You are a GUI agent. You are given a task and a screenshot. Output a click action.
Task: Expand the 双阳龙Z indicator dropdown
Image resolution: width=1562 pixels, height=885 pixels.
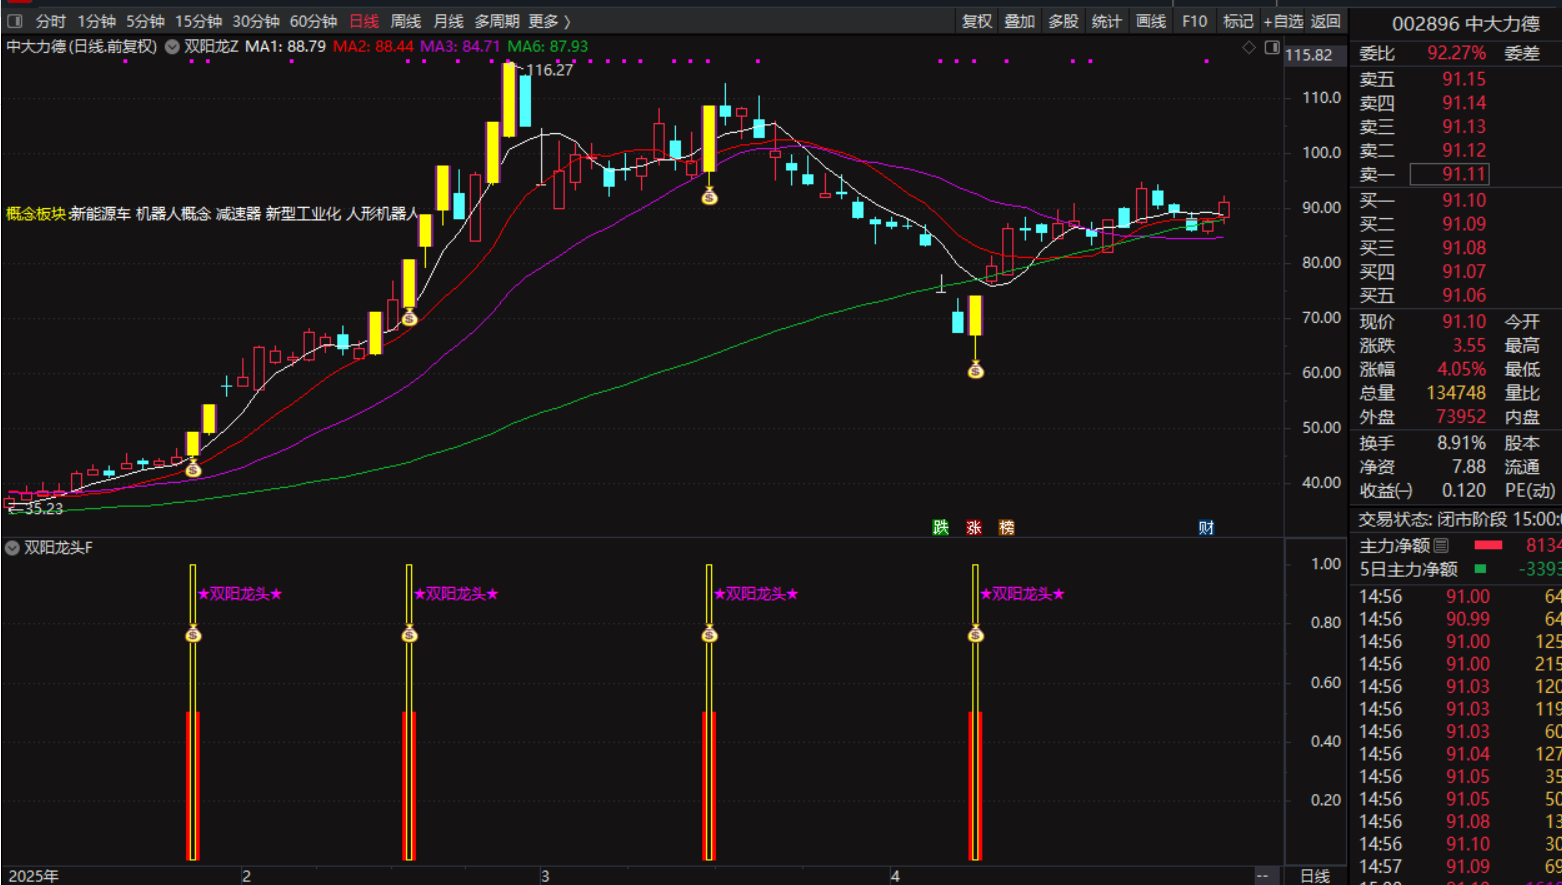[x=172, y=47]
